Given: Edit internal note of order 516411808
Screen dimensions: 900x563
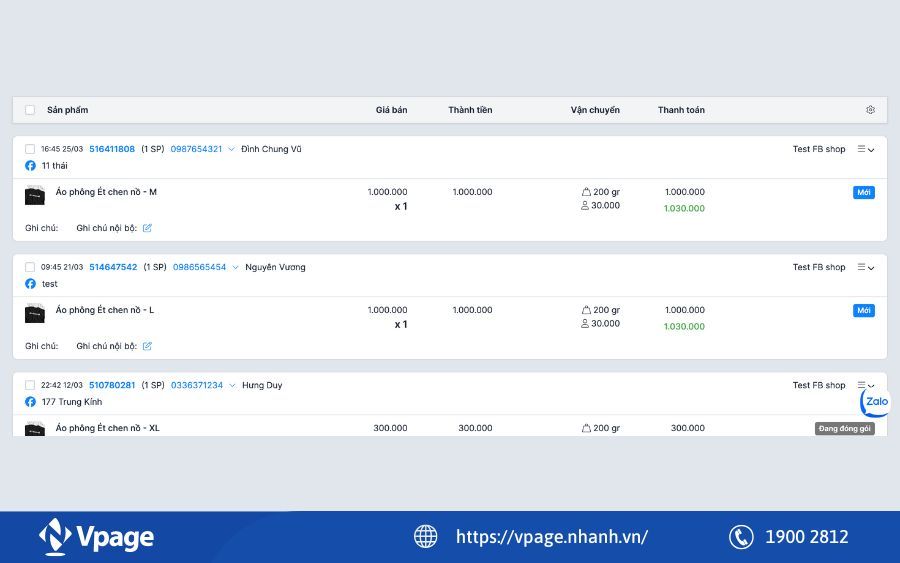Looking at the screenshot, I should tap(147, 228).
